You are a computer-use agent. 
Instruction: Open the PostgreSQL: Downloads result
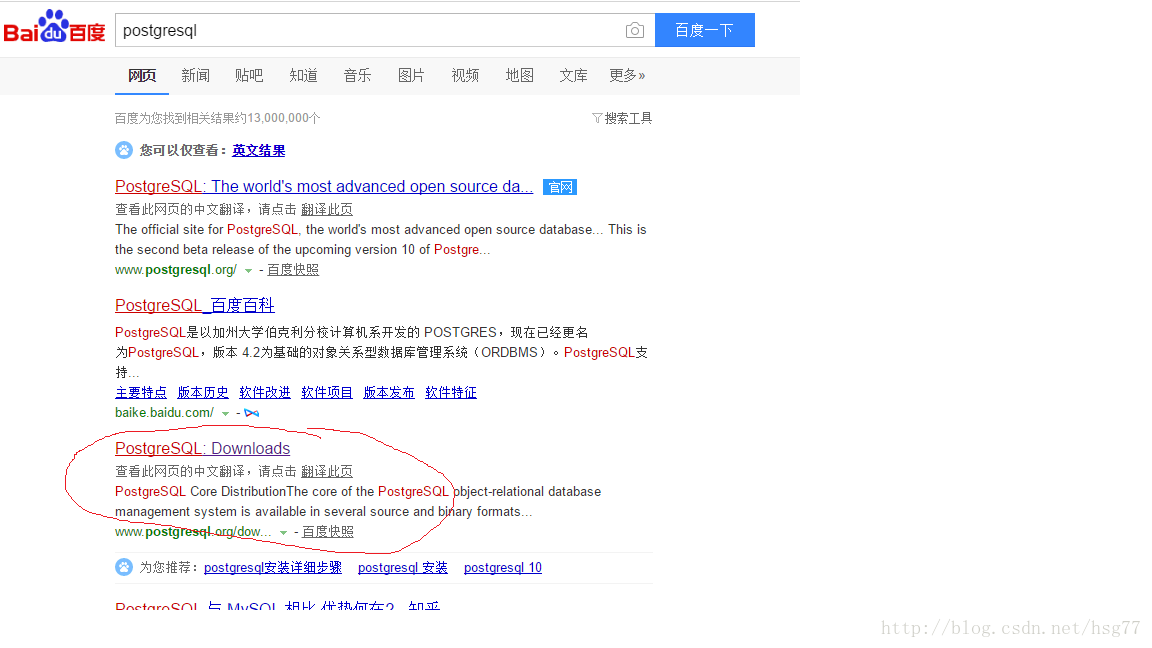click(203, 448)
